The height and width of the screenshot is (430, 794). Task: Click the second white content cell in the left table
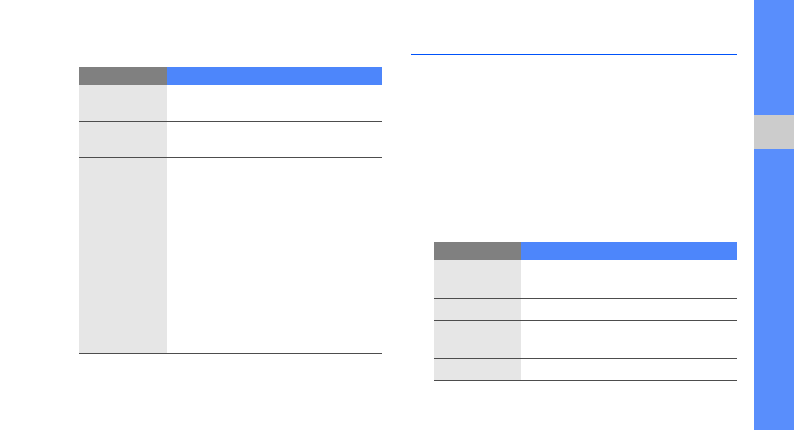(x=274, y=139)
